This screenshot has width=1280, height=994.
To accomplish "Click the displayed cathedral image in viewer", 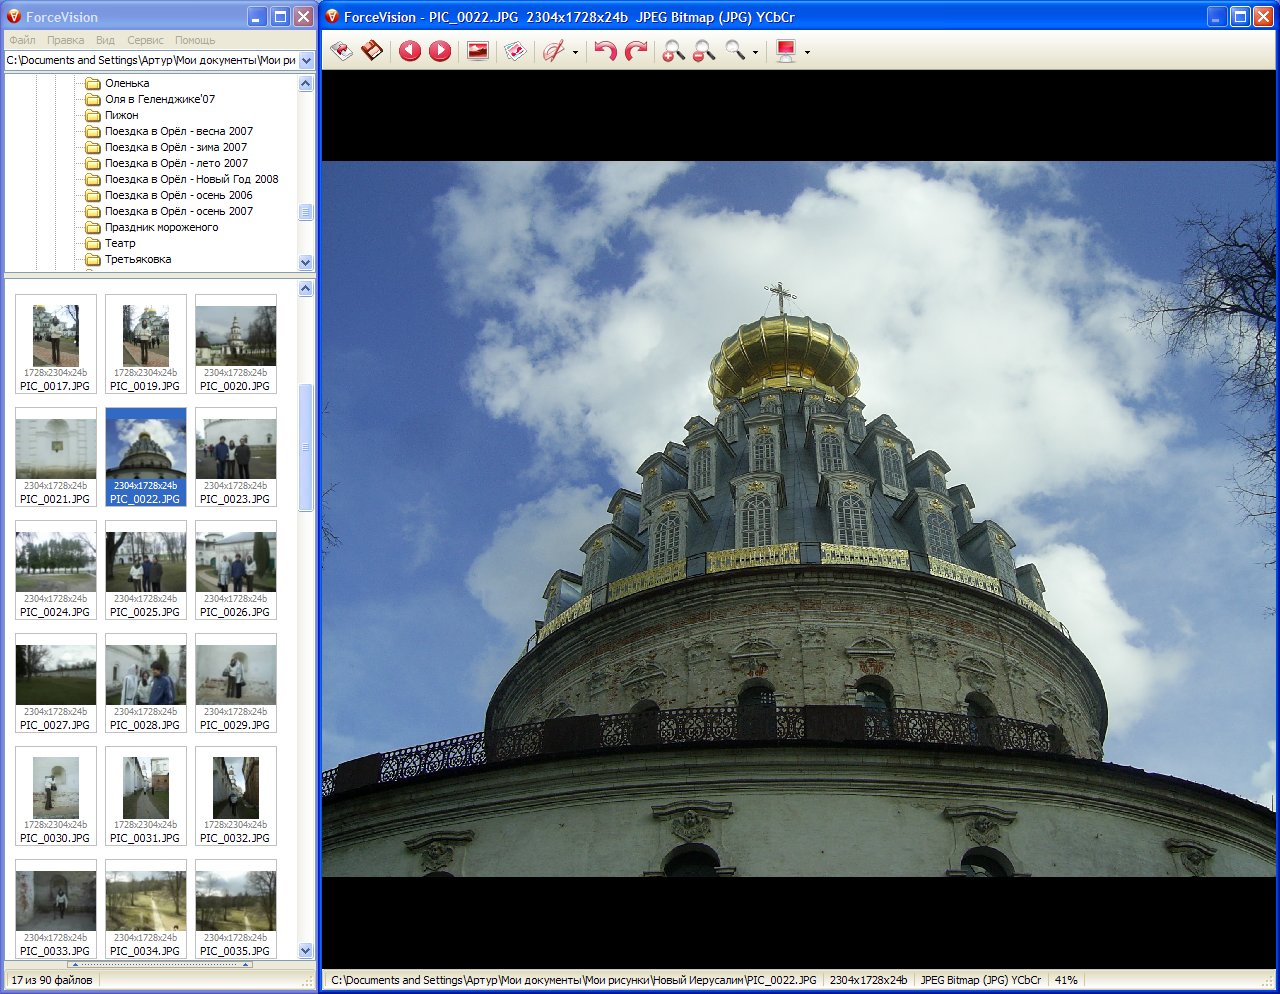I will 799,519.
